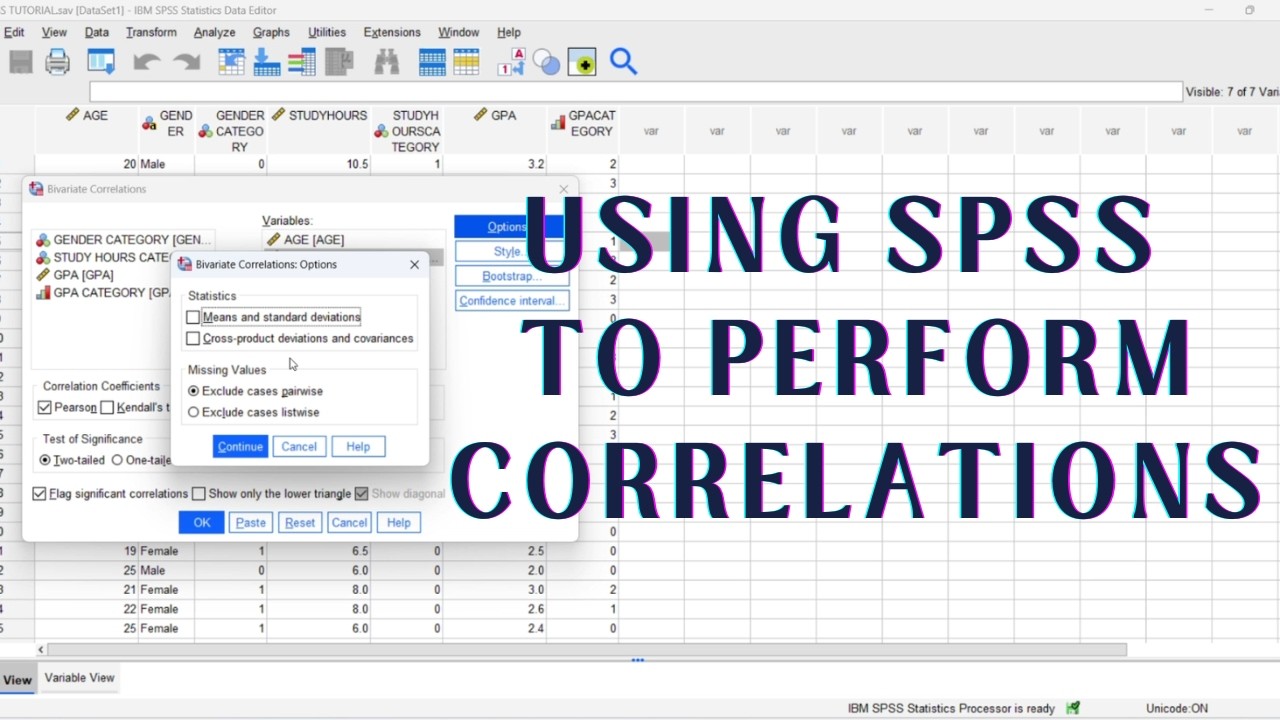
Task: Open the View menu
Action: 54,32
